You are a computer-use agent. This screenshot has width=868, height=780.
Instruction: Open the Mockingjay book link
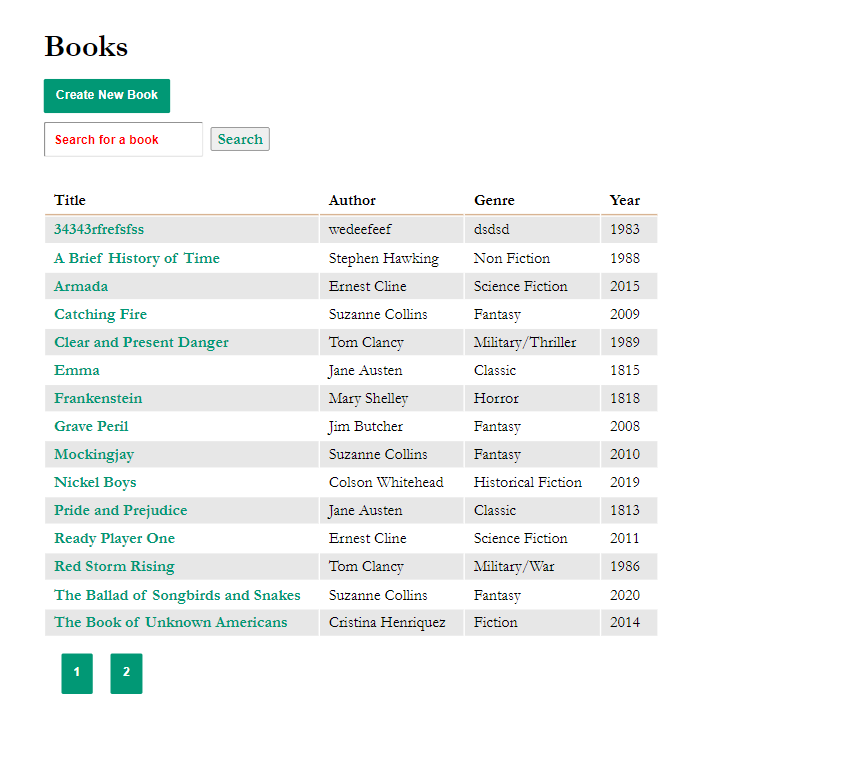coord(94,455)
